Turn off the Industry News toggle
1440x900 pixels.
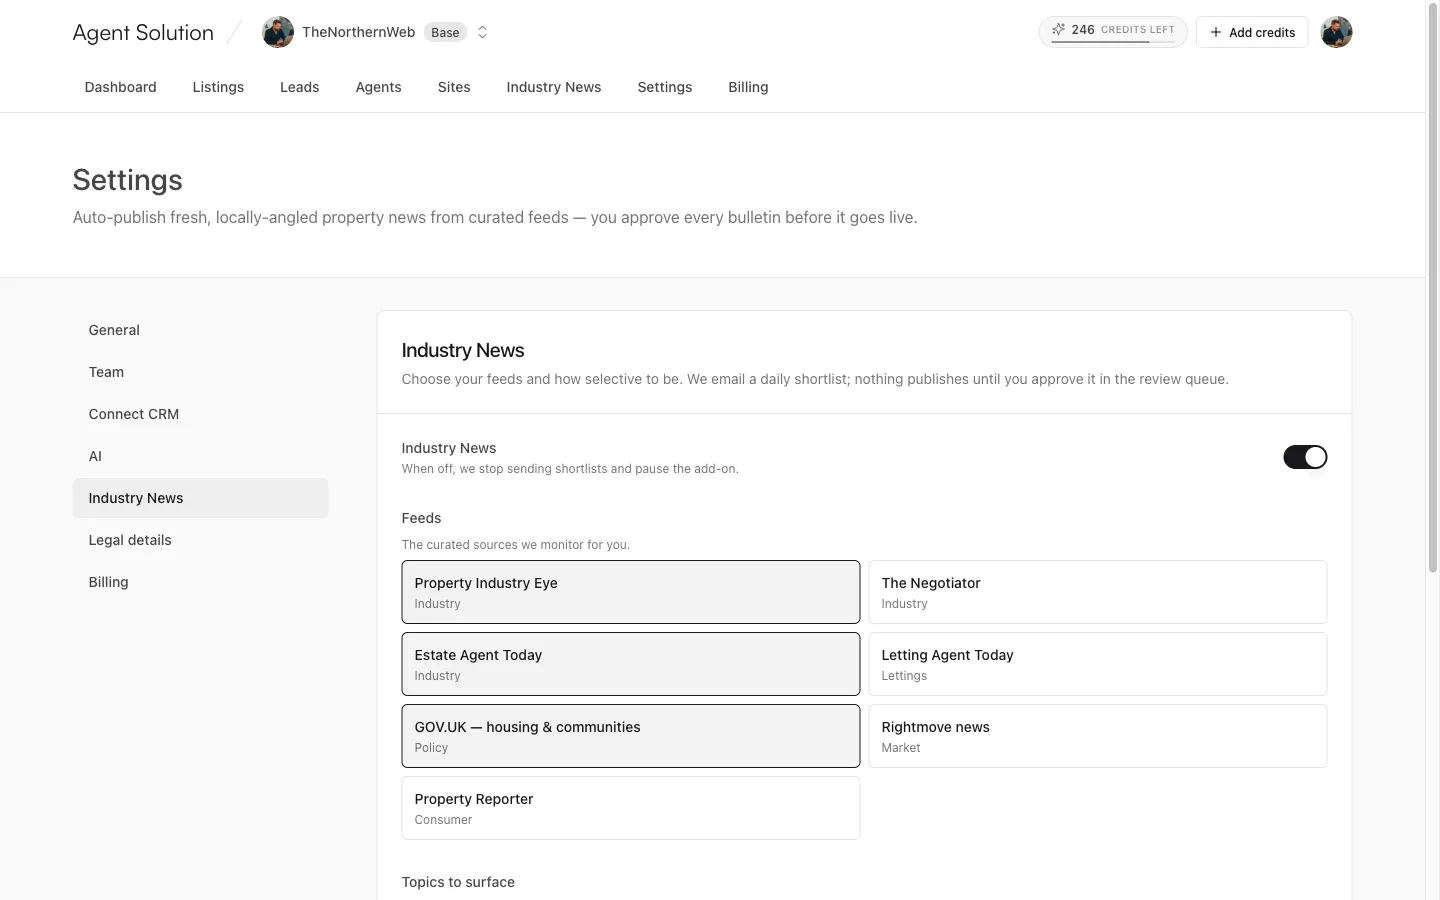[1305, 457]
